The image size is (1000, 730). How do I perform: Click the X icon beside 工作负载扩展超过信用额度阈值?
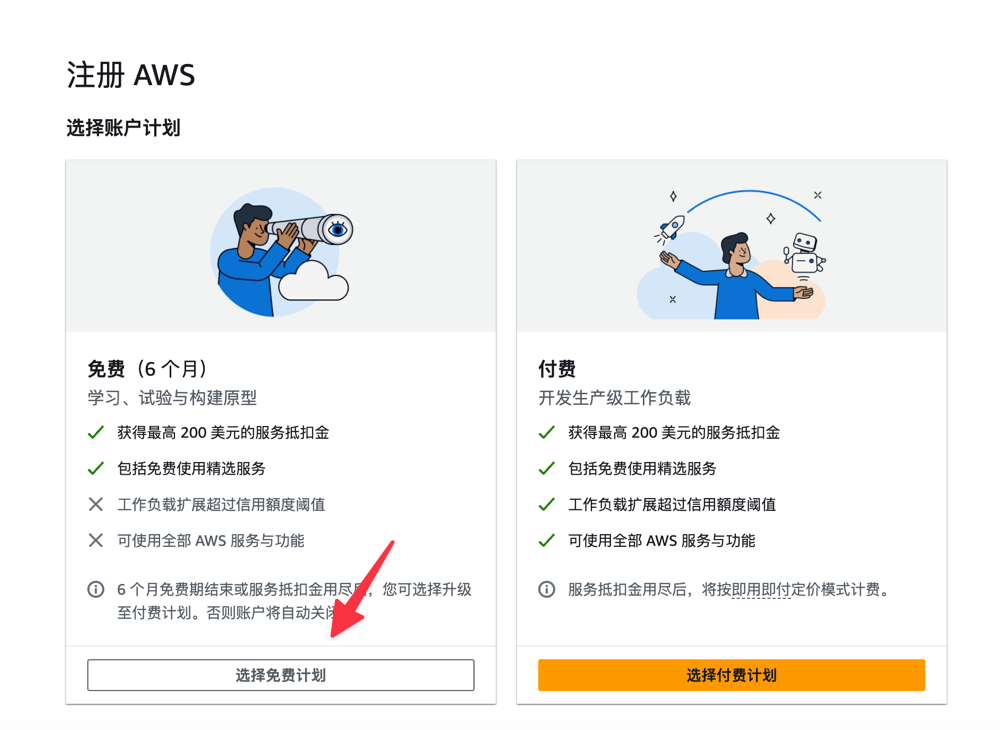(96, 504)
